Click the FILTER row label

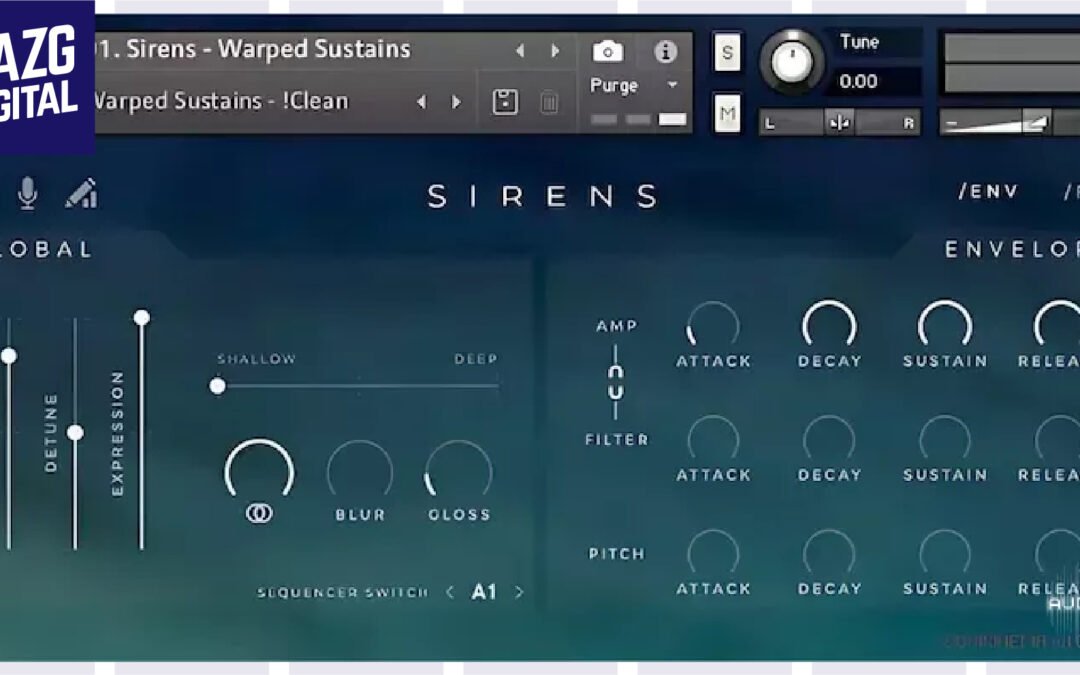[616, 439]
